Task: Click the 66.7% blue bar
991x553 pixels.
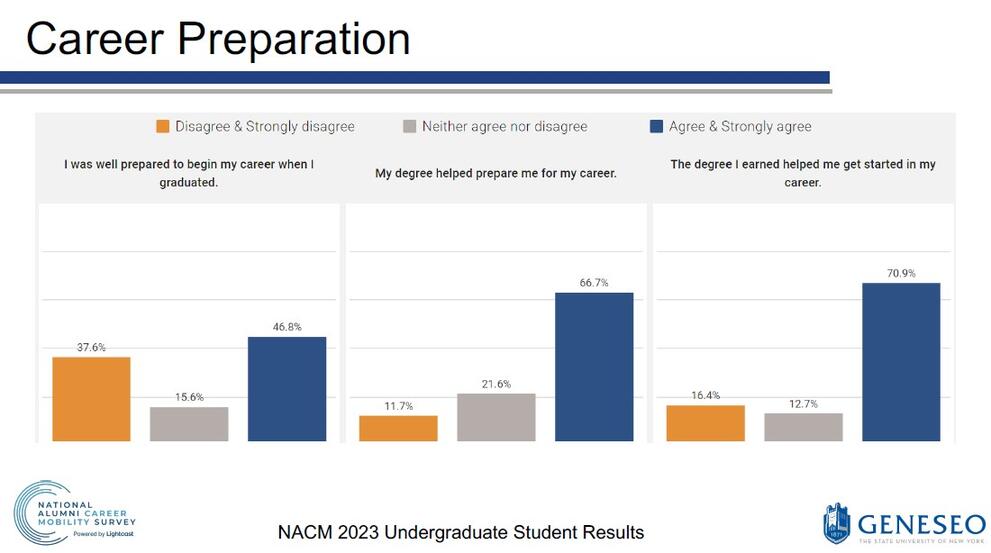Action: [594, 366]
